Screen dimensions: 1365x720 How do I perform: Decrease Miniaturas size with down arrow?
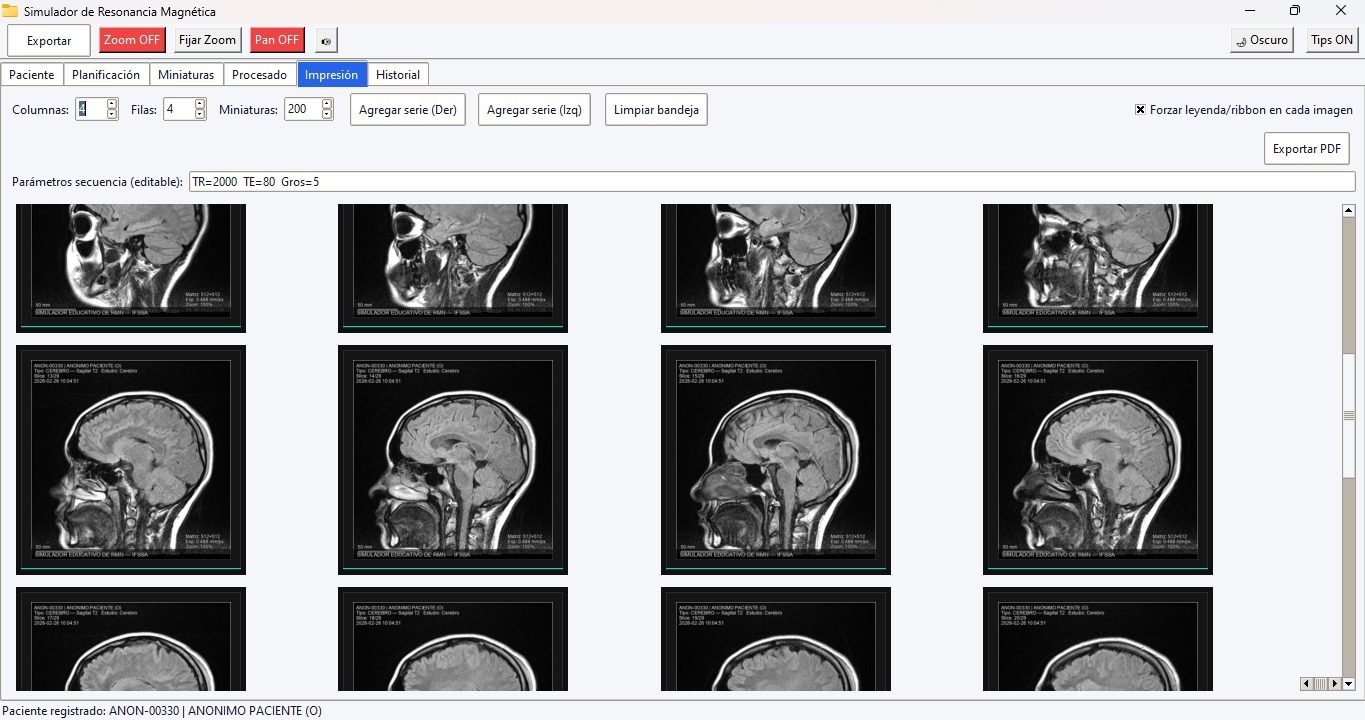pos(327,115)
